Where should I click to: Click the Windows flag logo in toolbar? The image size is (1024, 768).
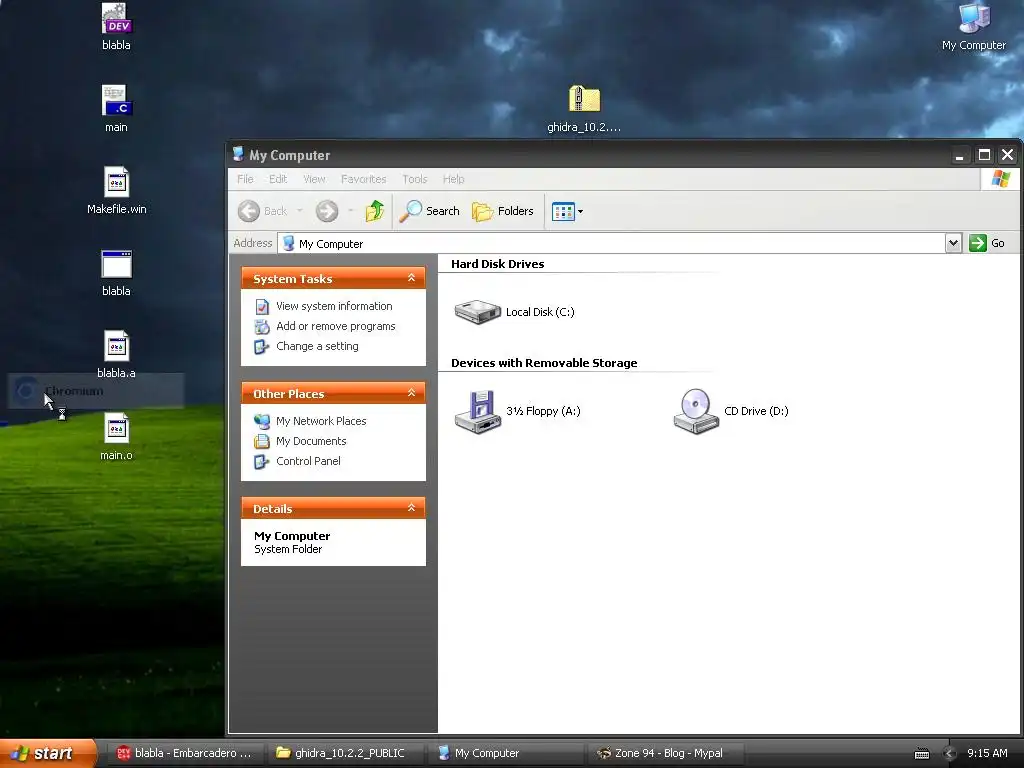pyautogui.click(x=1000, y=178)
